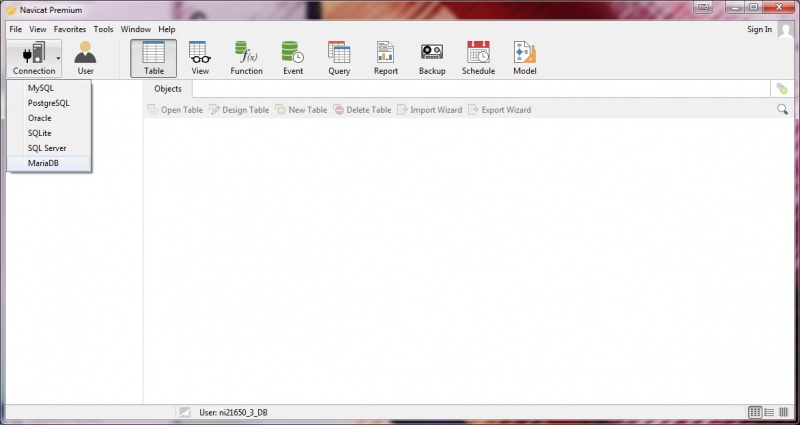Switch to detail view mode
This screenshot has height=425, width=800.
pos(769,412)
